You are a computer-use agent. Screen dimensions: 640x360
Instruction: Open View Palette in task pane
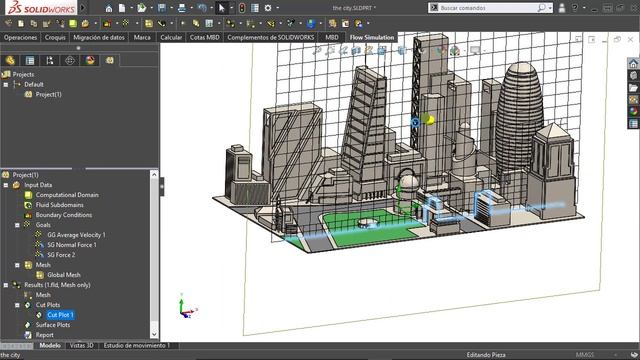(x=633, y=100)
